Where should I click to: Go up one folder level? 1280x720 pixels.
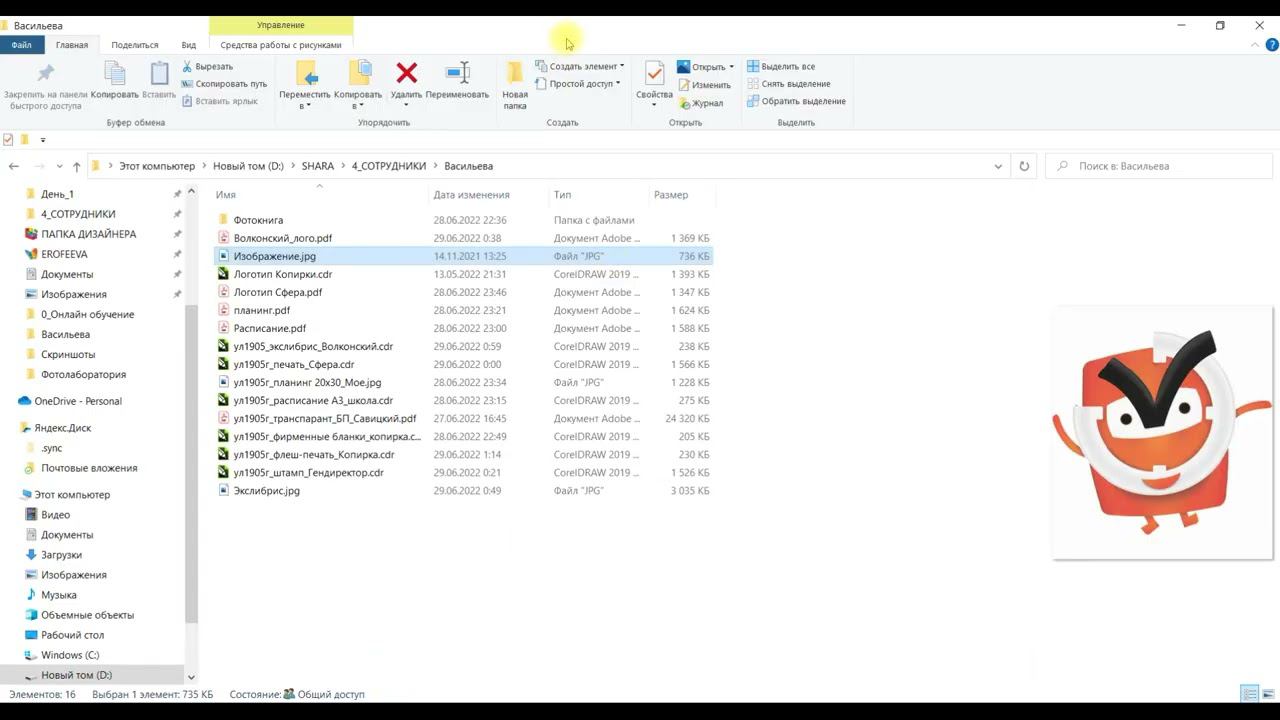coord(76,166)
